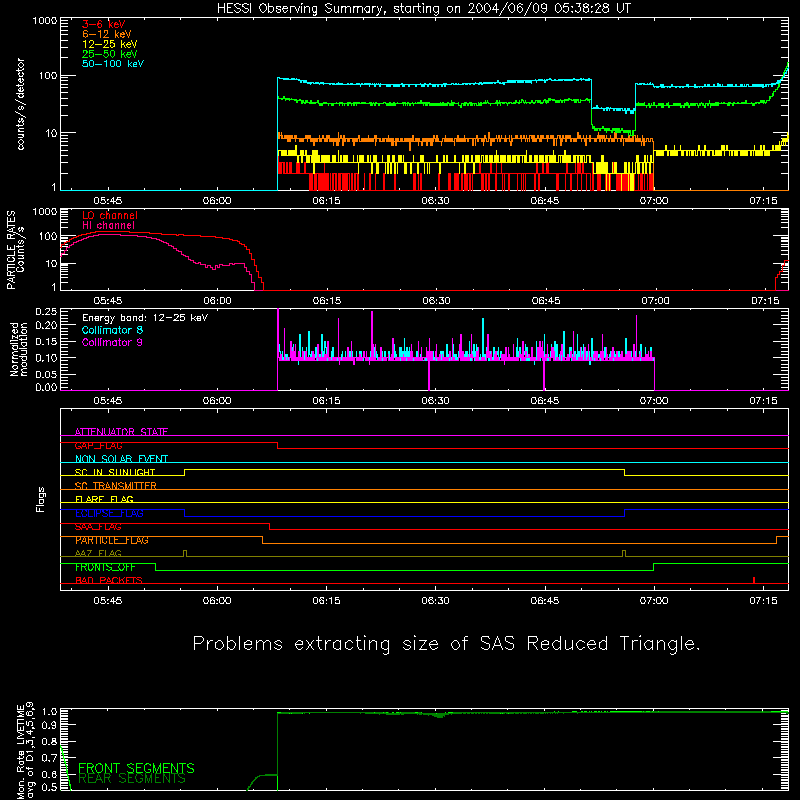Click the vertical Flags axis label
The width and height of the screenshot is (800, 800).
(40, 500)
